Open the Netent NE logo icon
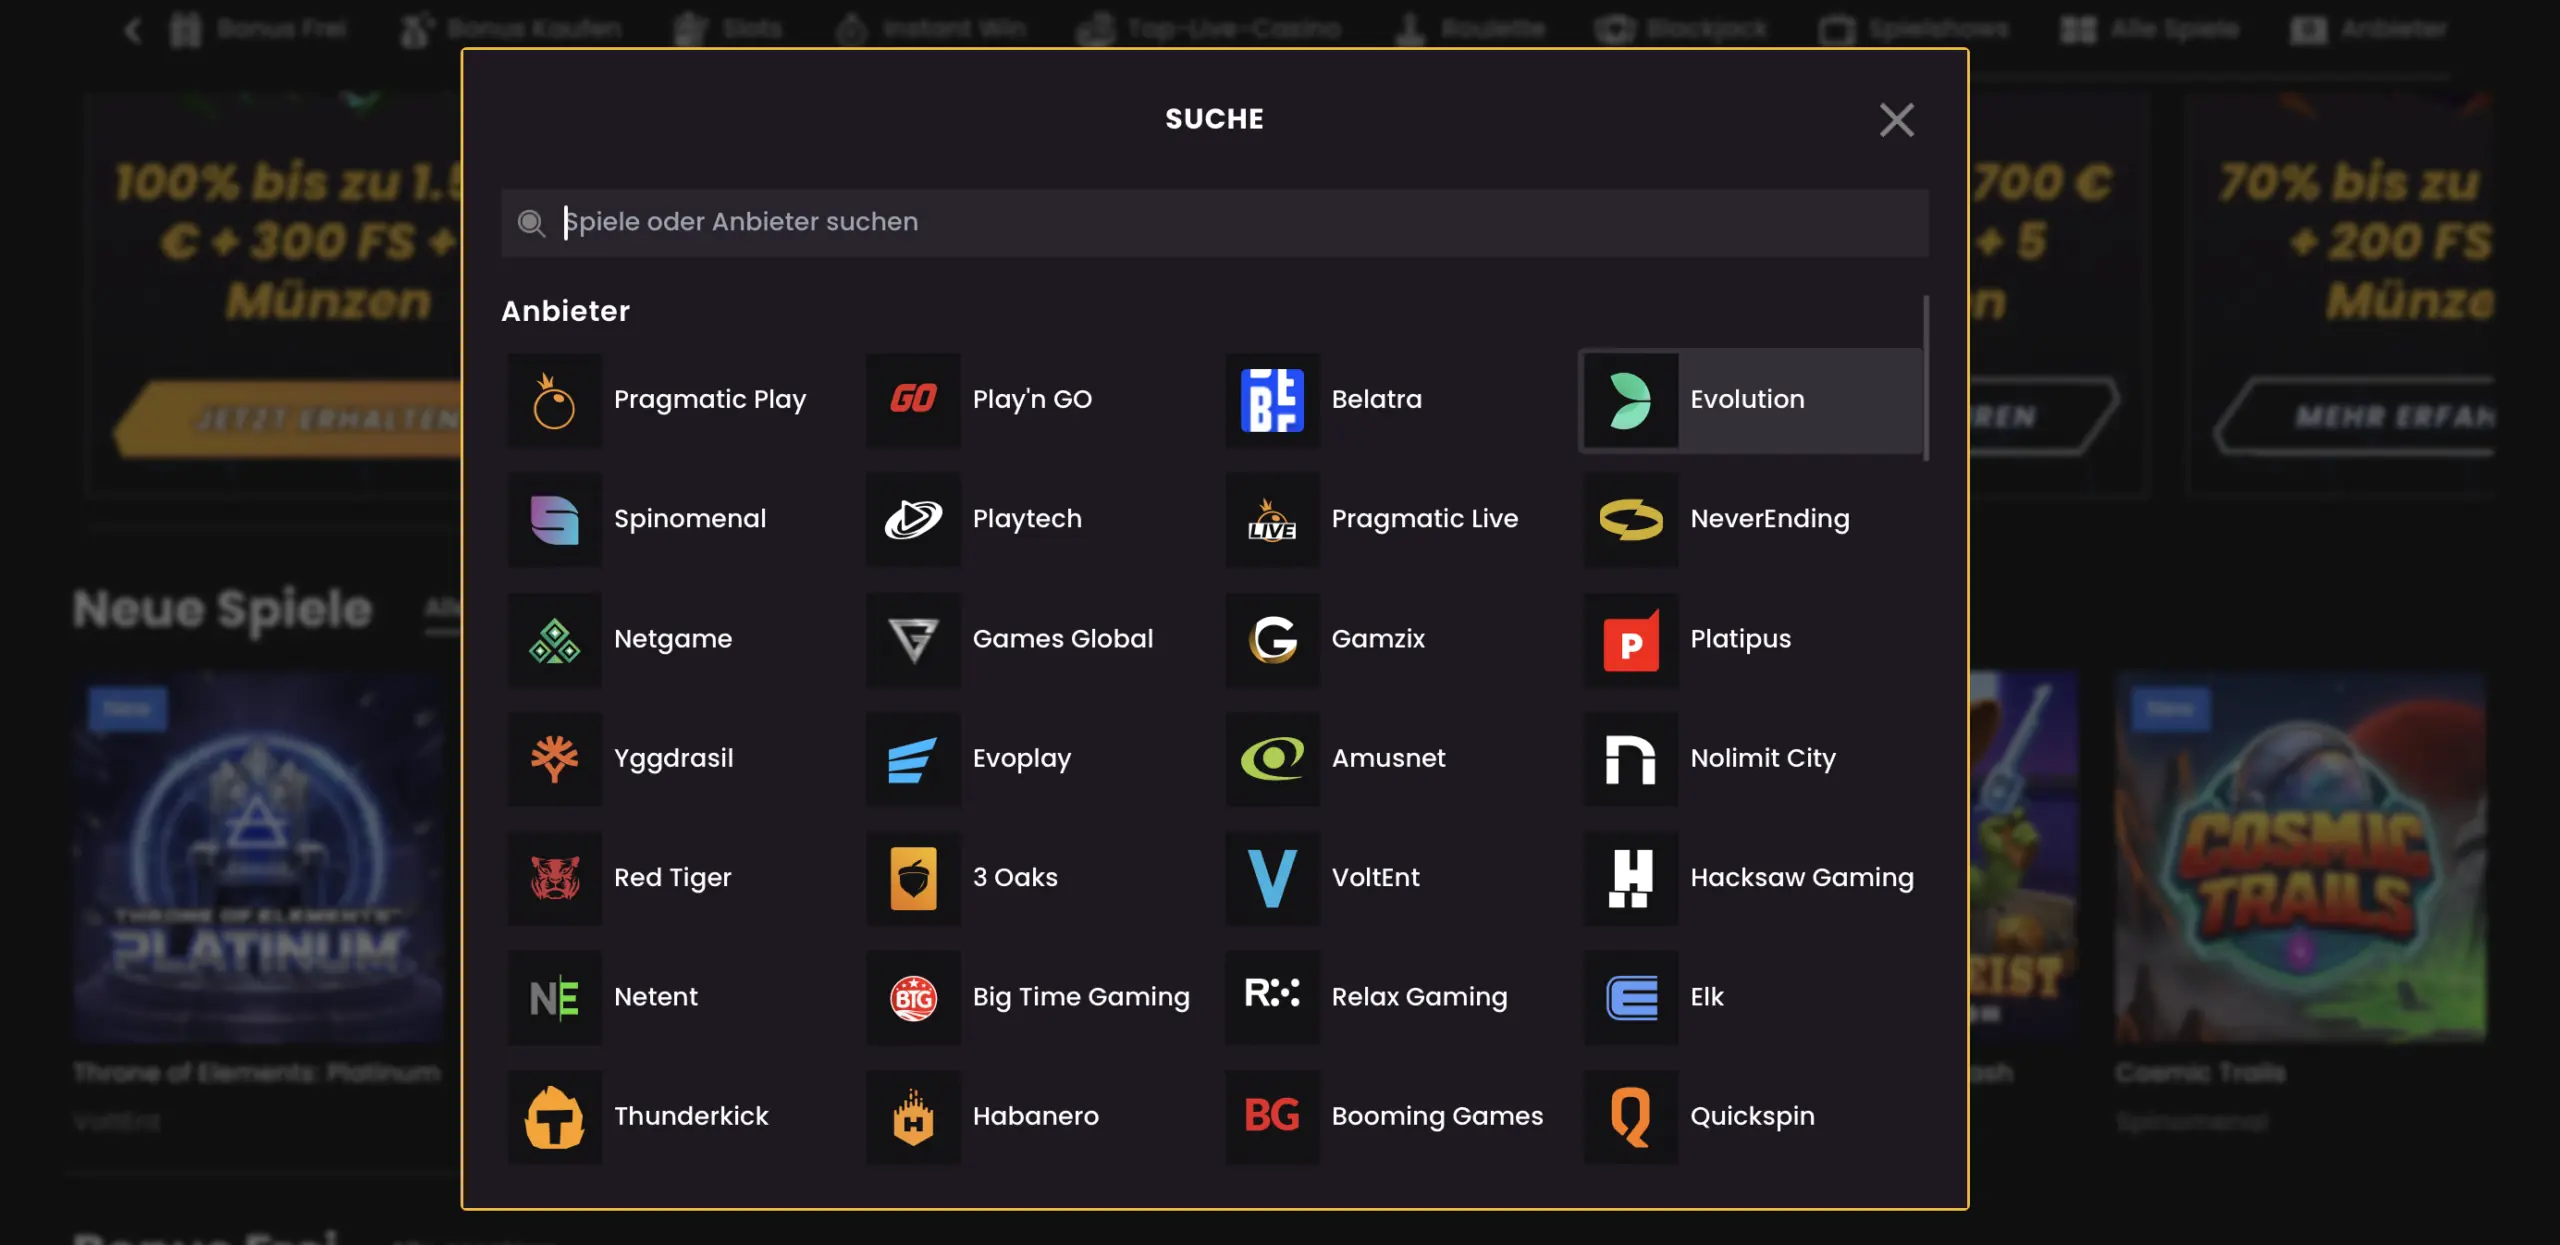This screenshot has width=2560, height=1245. [x=554, y=997]
